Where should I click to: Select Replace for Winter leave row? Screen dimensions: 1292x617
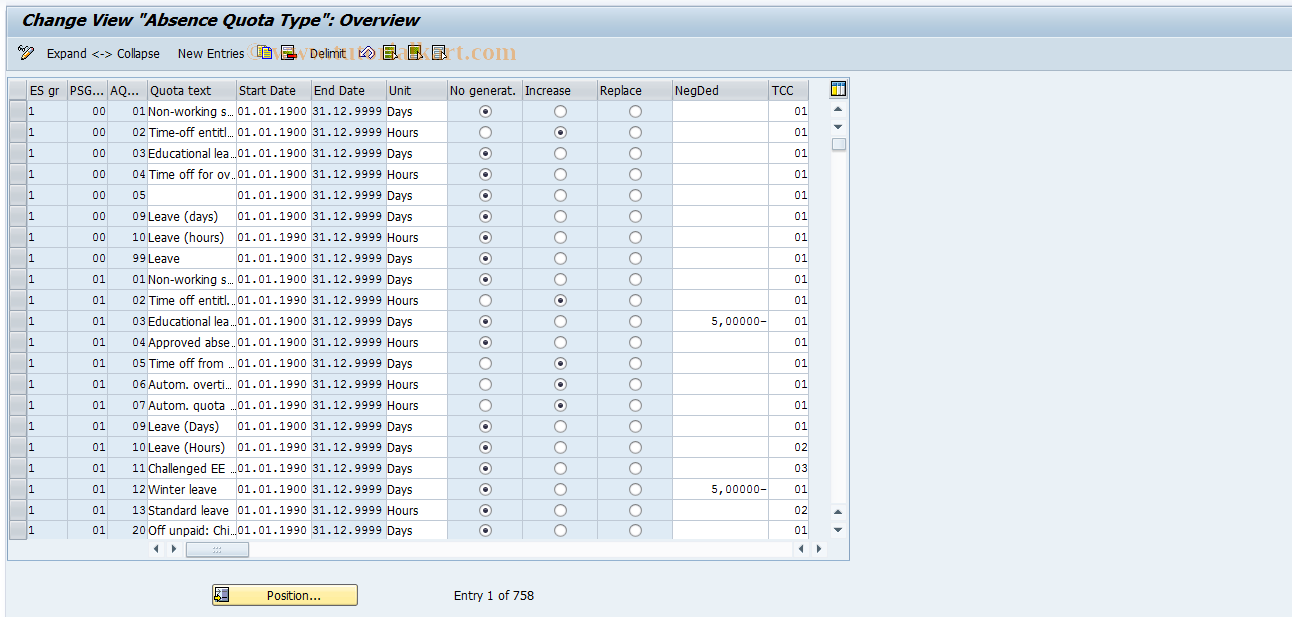(x=635, y=489)
